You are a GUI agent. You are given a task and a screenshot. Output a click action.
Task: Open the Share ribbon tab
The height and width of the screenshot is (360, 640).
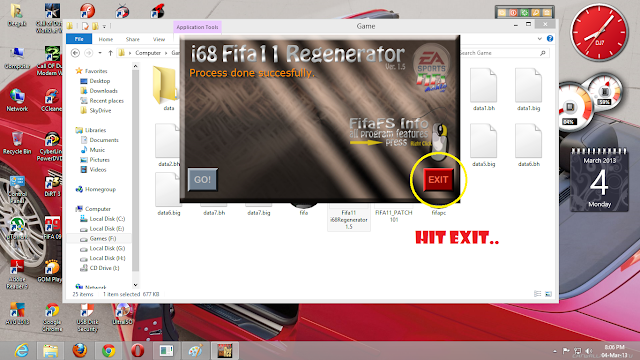tap(133, 39)
